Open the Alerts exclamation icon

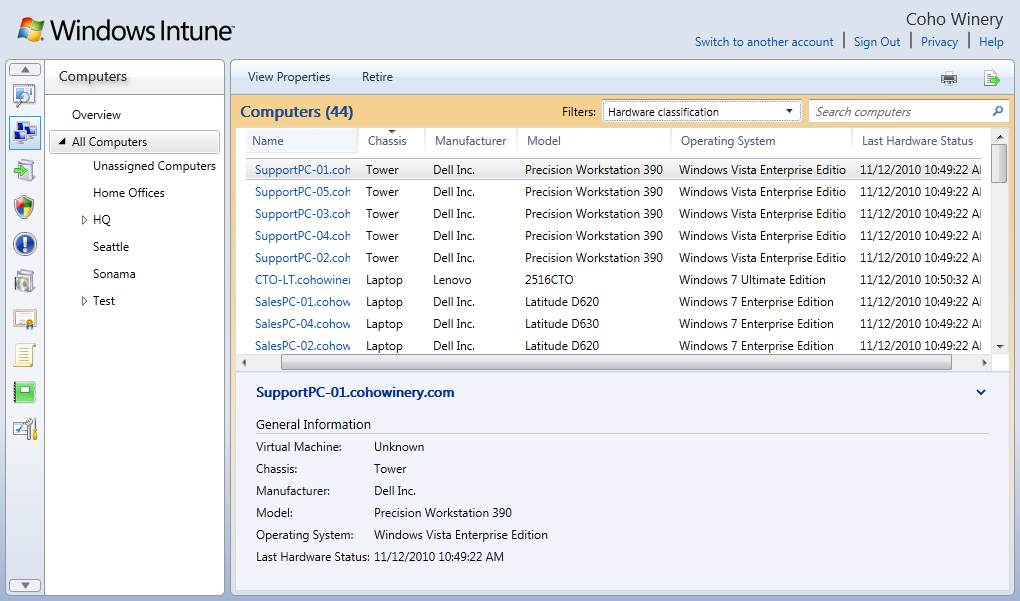click(25, 245)
